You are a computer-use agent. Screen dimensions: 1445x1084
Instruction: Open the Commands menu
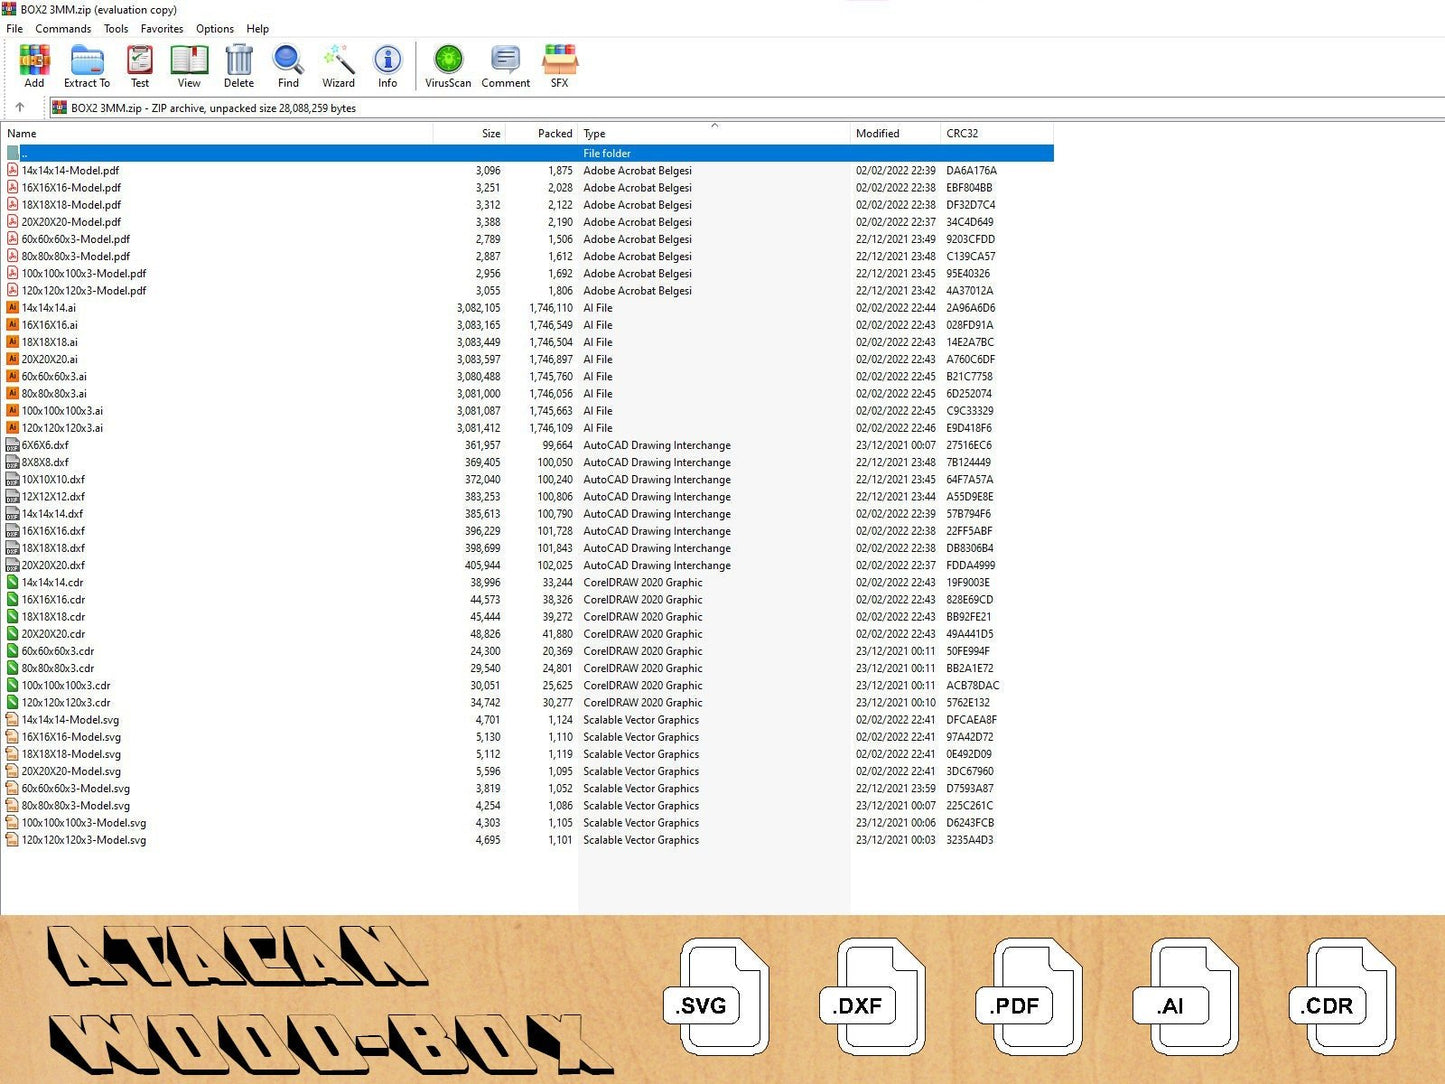tap(63, 29)
